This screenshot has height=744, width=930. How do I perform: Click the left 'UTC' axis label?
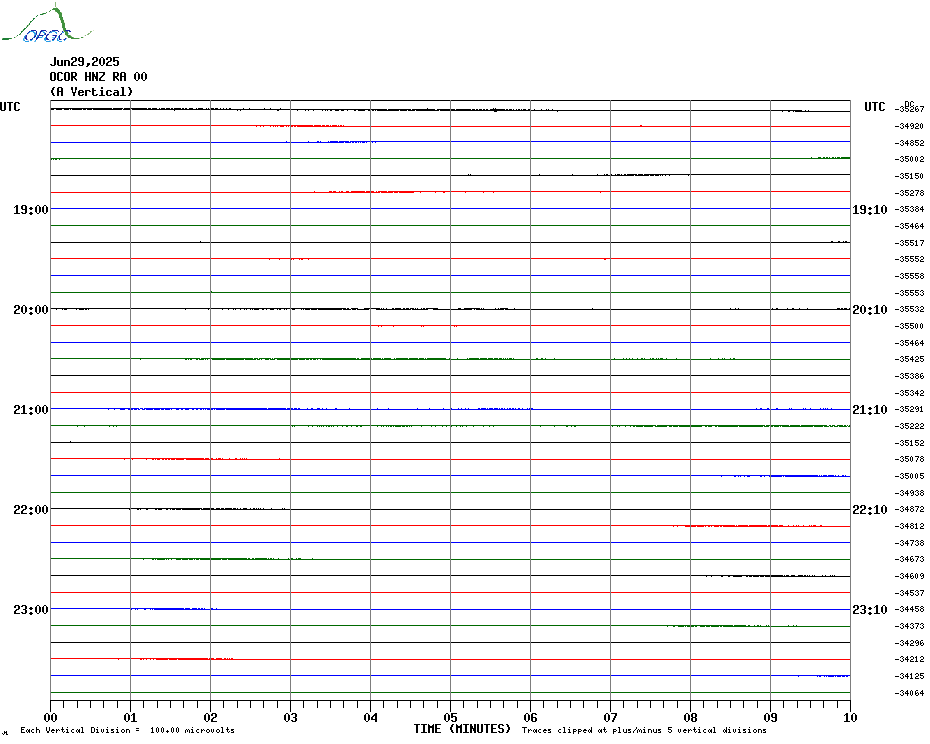10,107
